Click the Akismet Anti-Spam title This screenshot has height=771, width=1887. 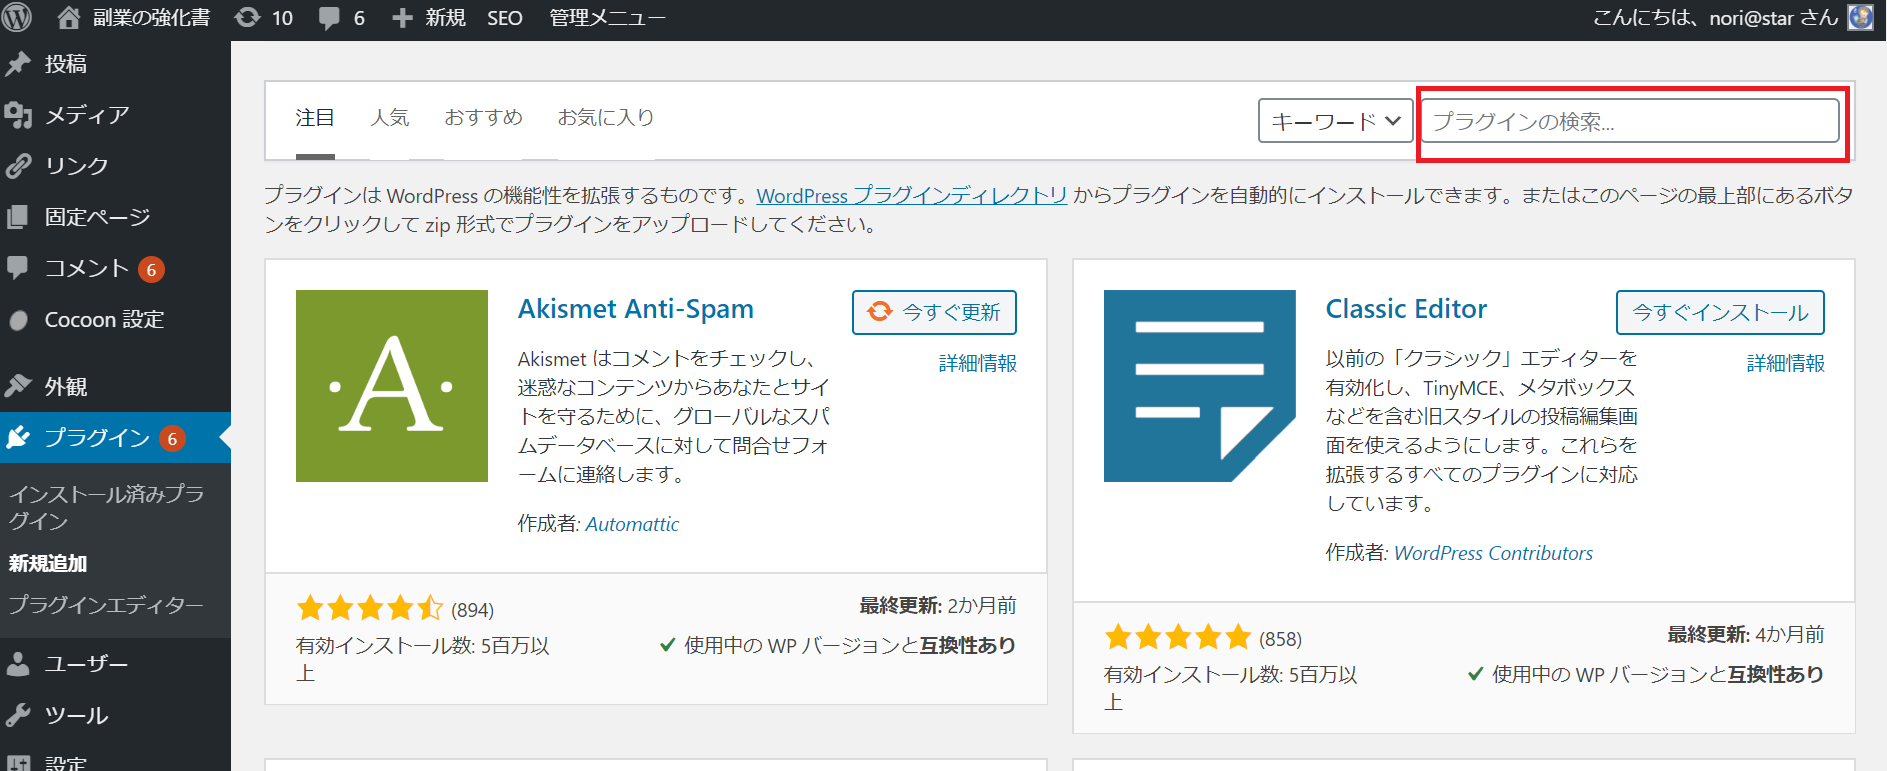click(636, 309)
